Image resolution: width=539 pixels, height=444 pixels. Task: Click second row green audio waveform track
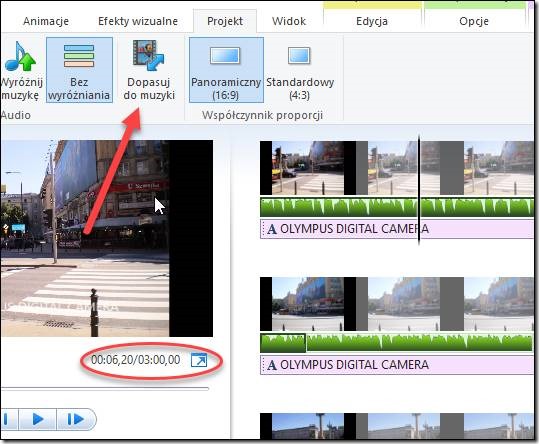419,343
